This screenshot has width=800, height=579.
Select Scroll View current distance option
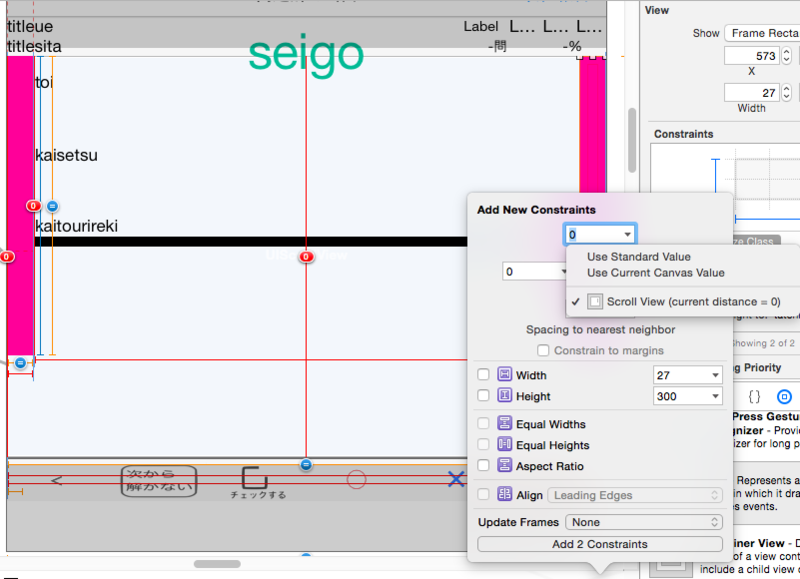click(x=683, y=301)
